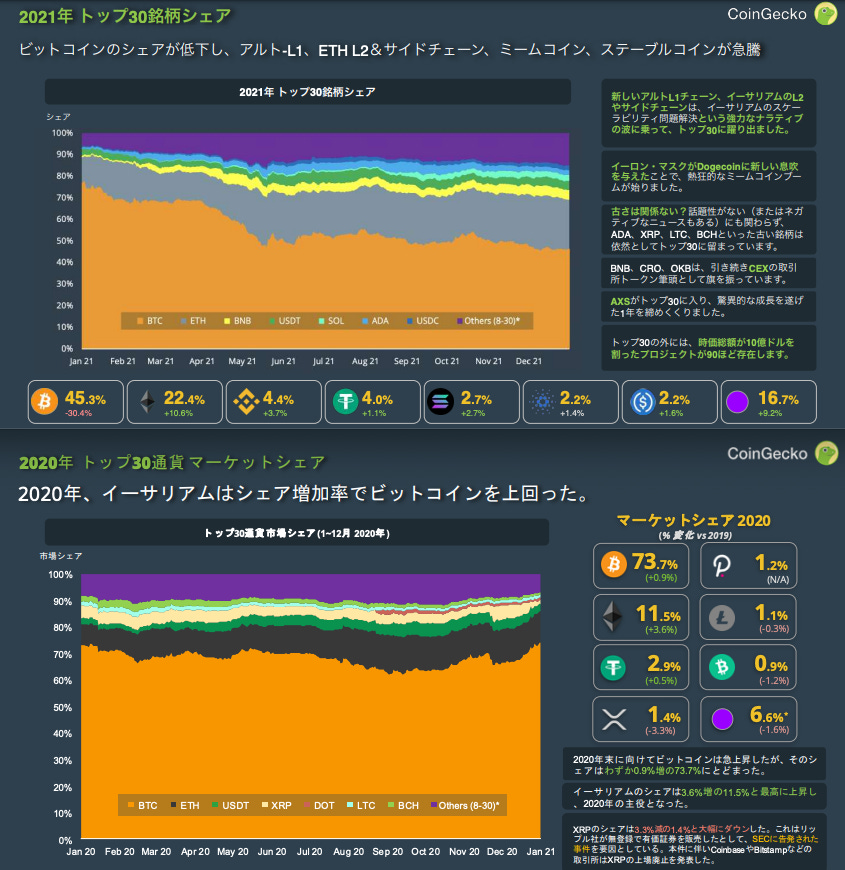The image size is (845, 870).
Task: Click ADA legend swatch in 2021 chart
Action: click(x=365, y=321)
